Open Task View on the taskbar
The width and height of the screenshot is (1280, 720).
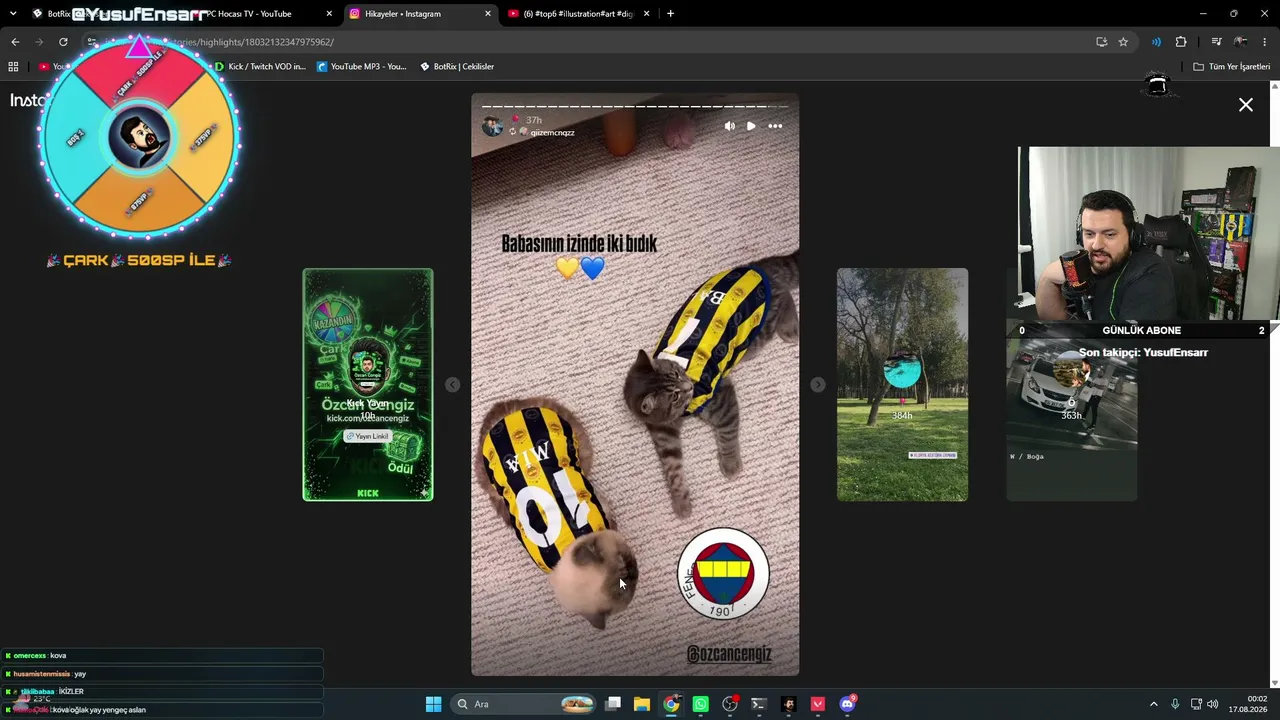click(613, 704)
